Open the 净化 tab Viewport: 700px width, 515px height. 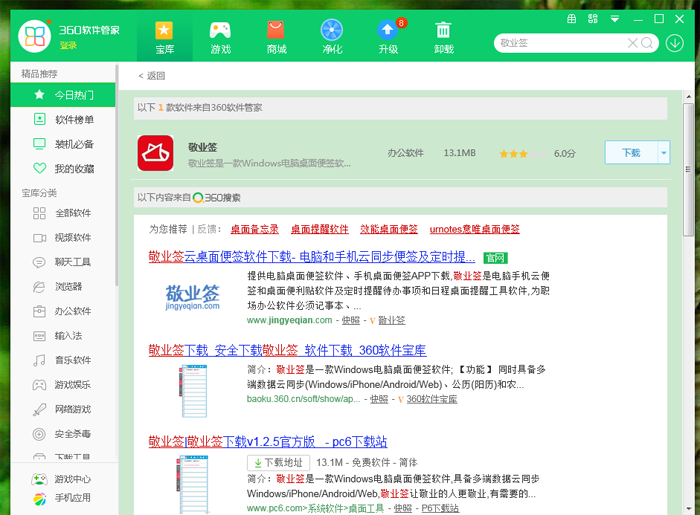pyautogui.click(x=332, y=38)
